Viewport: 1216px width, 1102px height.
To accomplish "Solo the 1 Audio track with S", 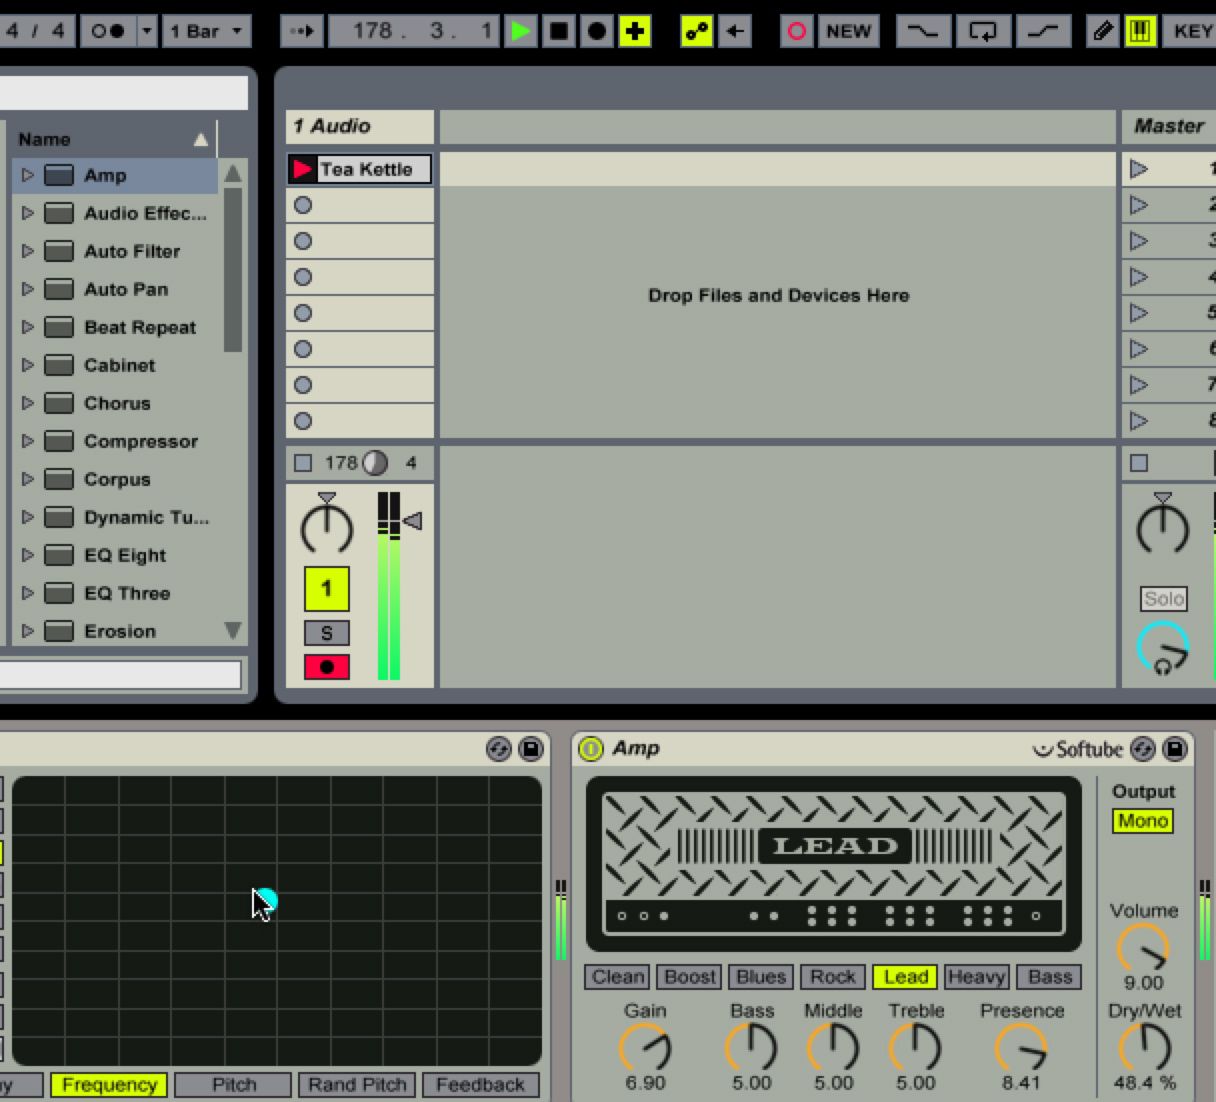I will 326,633.
